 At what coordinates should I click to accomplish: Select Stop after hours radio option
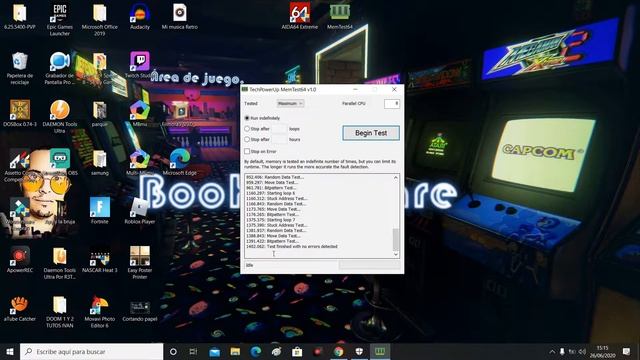pos(247,139)
